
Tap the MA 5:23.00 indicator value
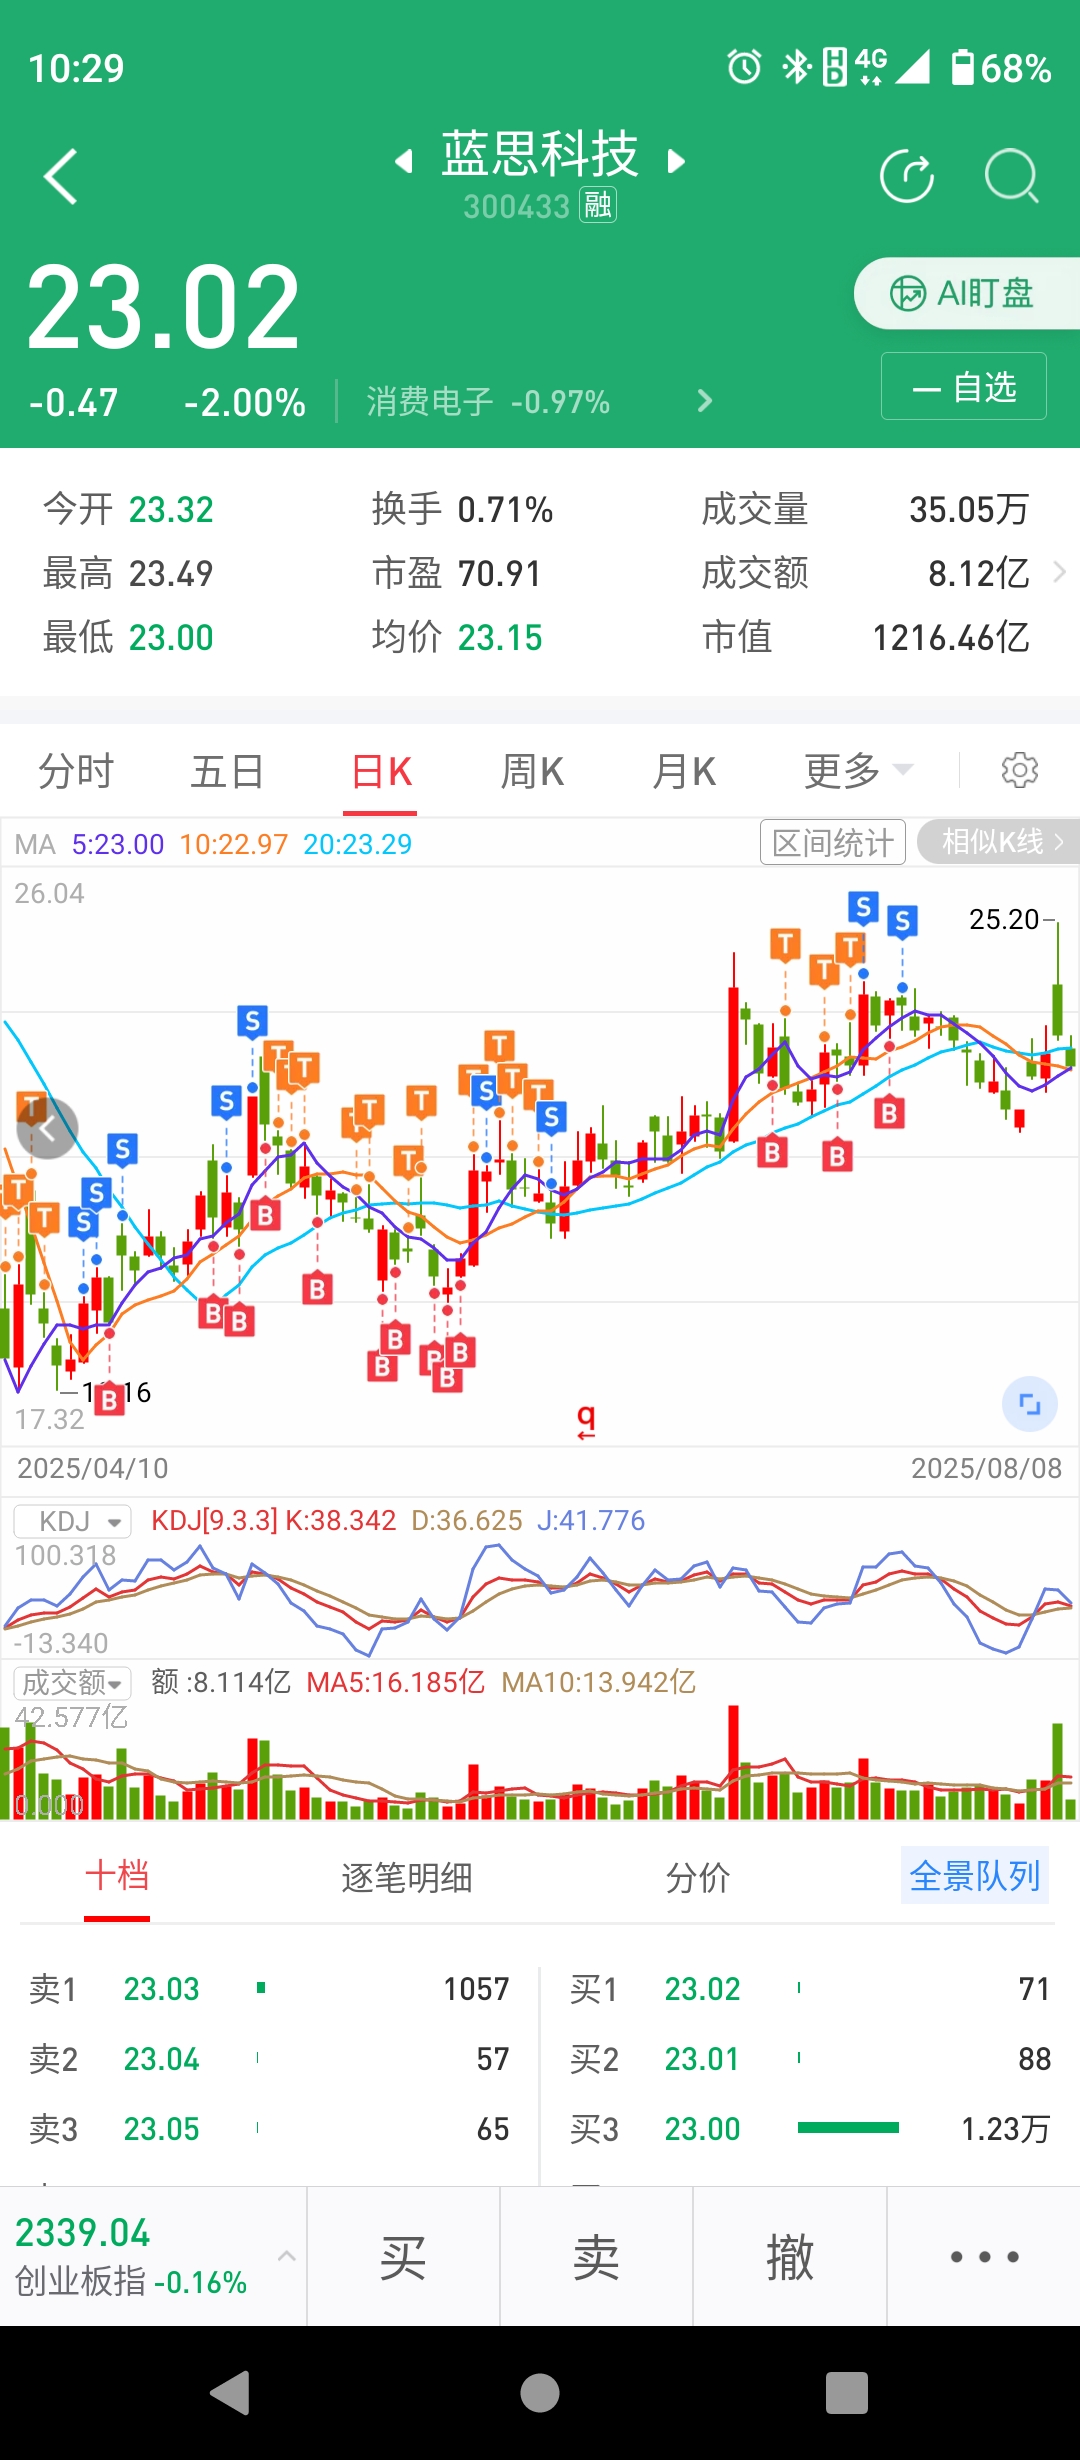coord(117,844)
